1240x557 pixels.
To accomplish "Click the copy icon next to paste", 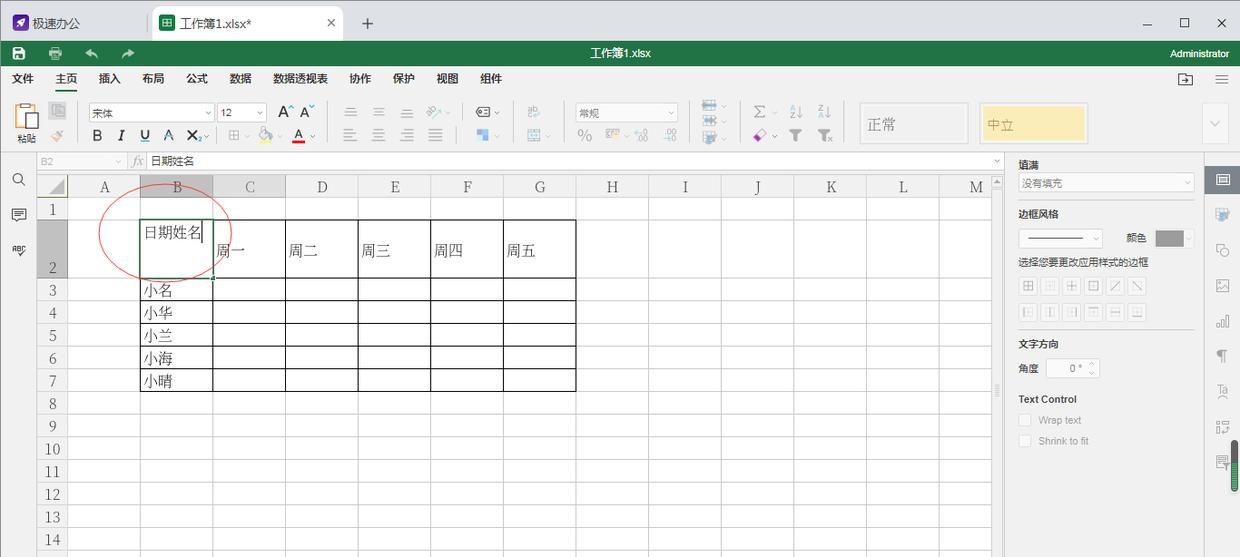I will coord(58,111).
